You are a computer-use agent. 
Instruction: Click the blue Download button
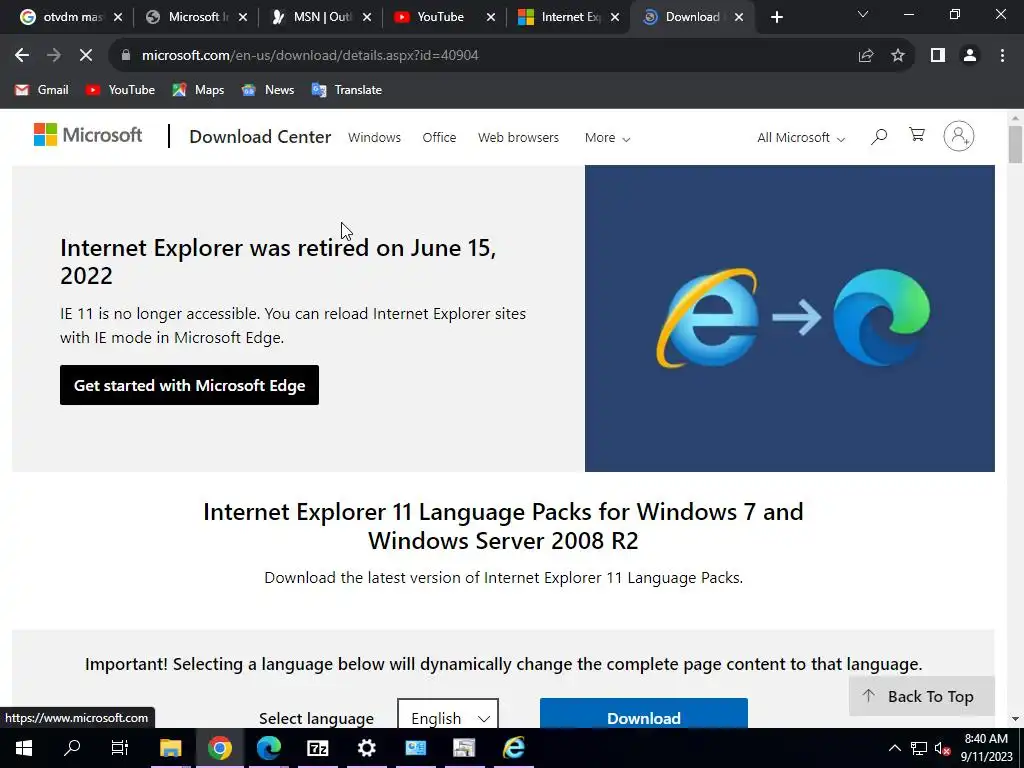[x=644, y=714]
